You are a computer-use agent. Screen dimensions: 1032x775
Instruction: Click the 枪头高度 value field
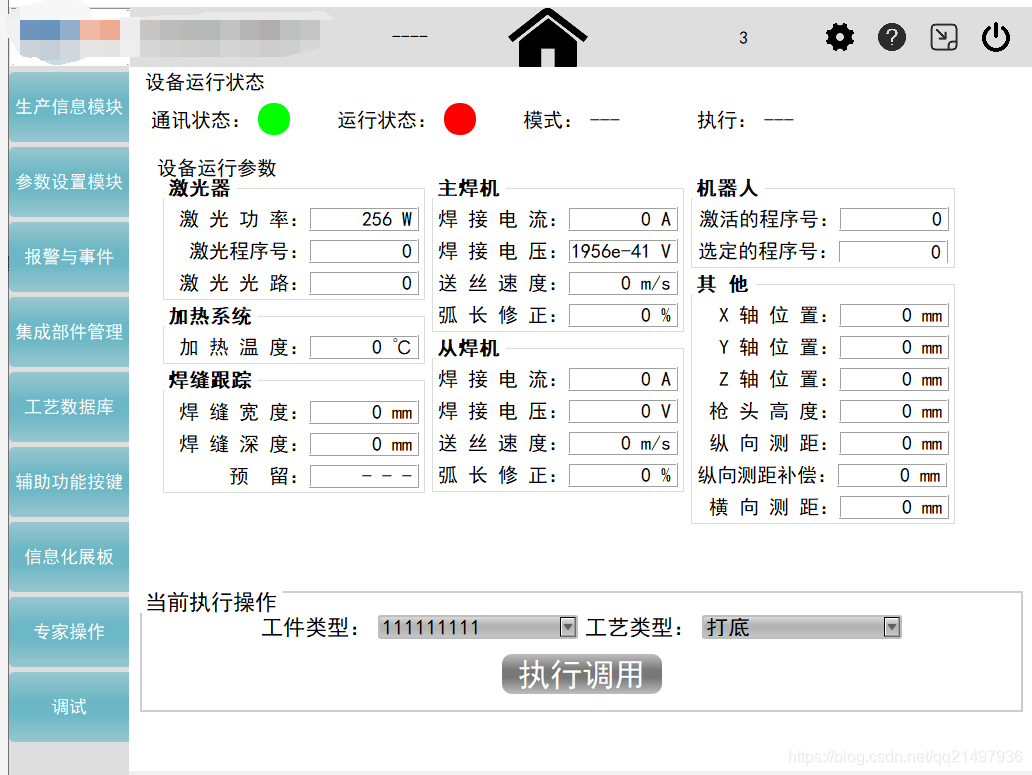pos(894,412)
